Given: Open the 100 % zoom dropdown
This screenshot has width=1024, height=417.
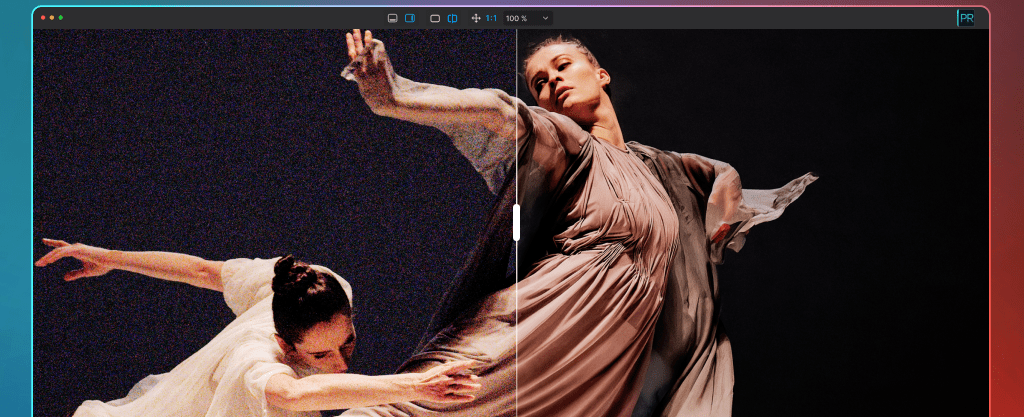Looking at the screenshot, I should [x=527, y=18].
